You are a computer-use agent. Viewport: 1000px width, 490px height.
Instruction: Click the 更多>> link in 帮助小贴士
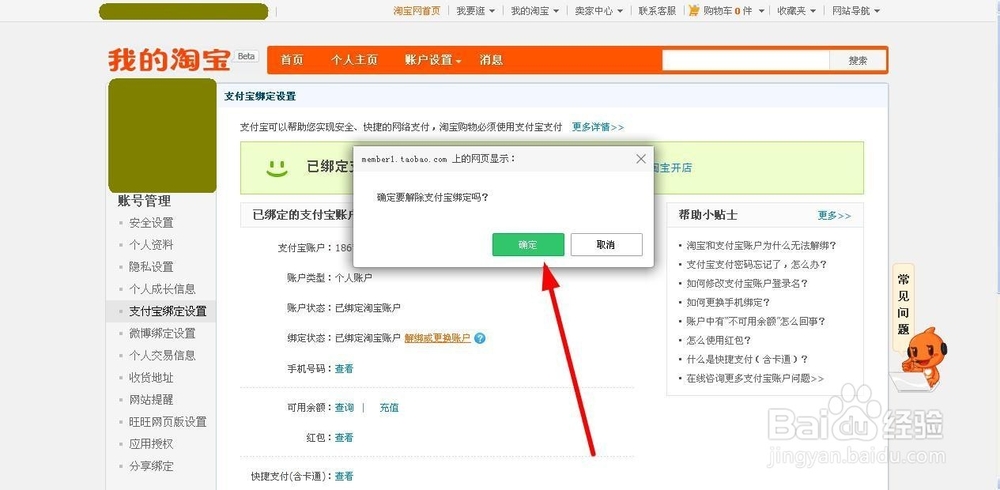pos(834,216)
